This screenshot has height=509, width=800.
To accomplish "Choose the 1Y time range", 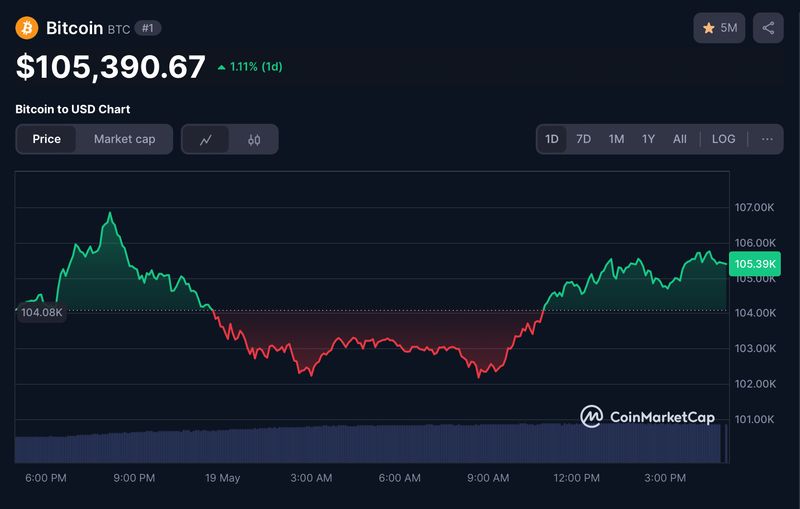I will click(648, 139).
